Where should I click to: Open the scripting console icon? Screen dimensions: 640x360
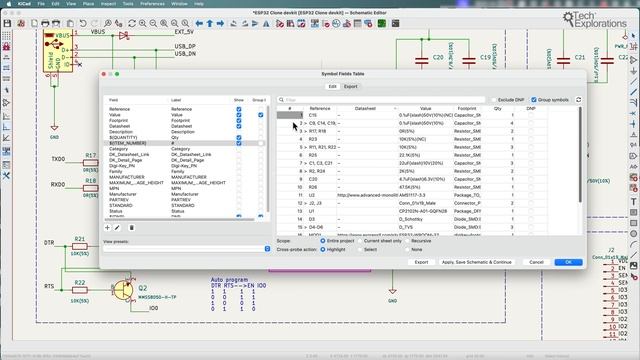click(x=395, y=24)
